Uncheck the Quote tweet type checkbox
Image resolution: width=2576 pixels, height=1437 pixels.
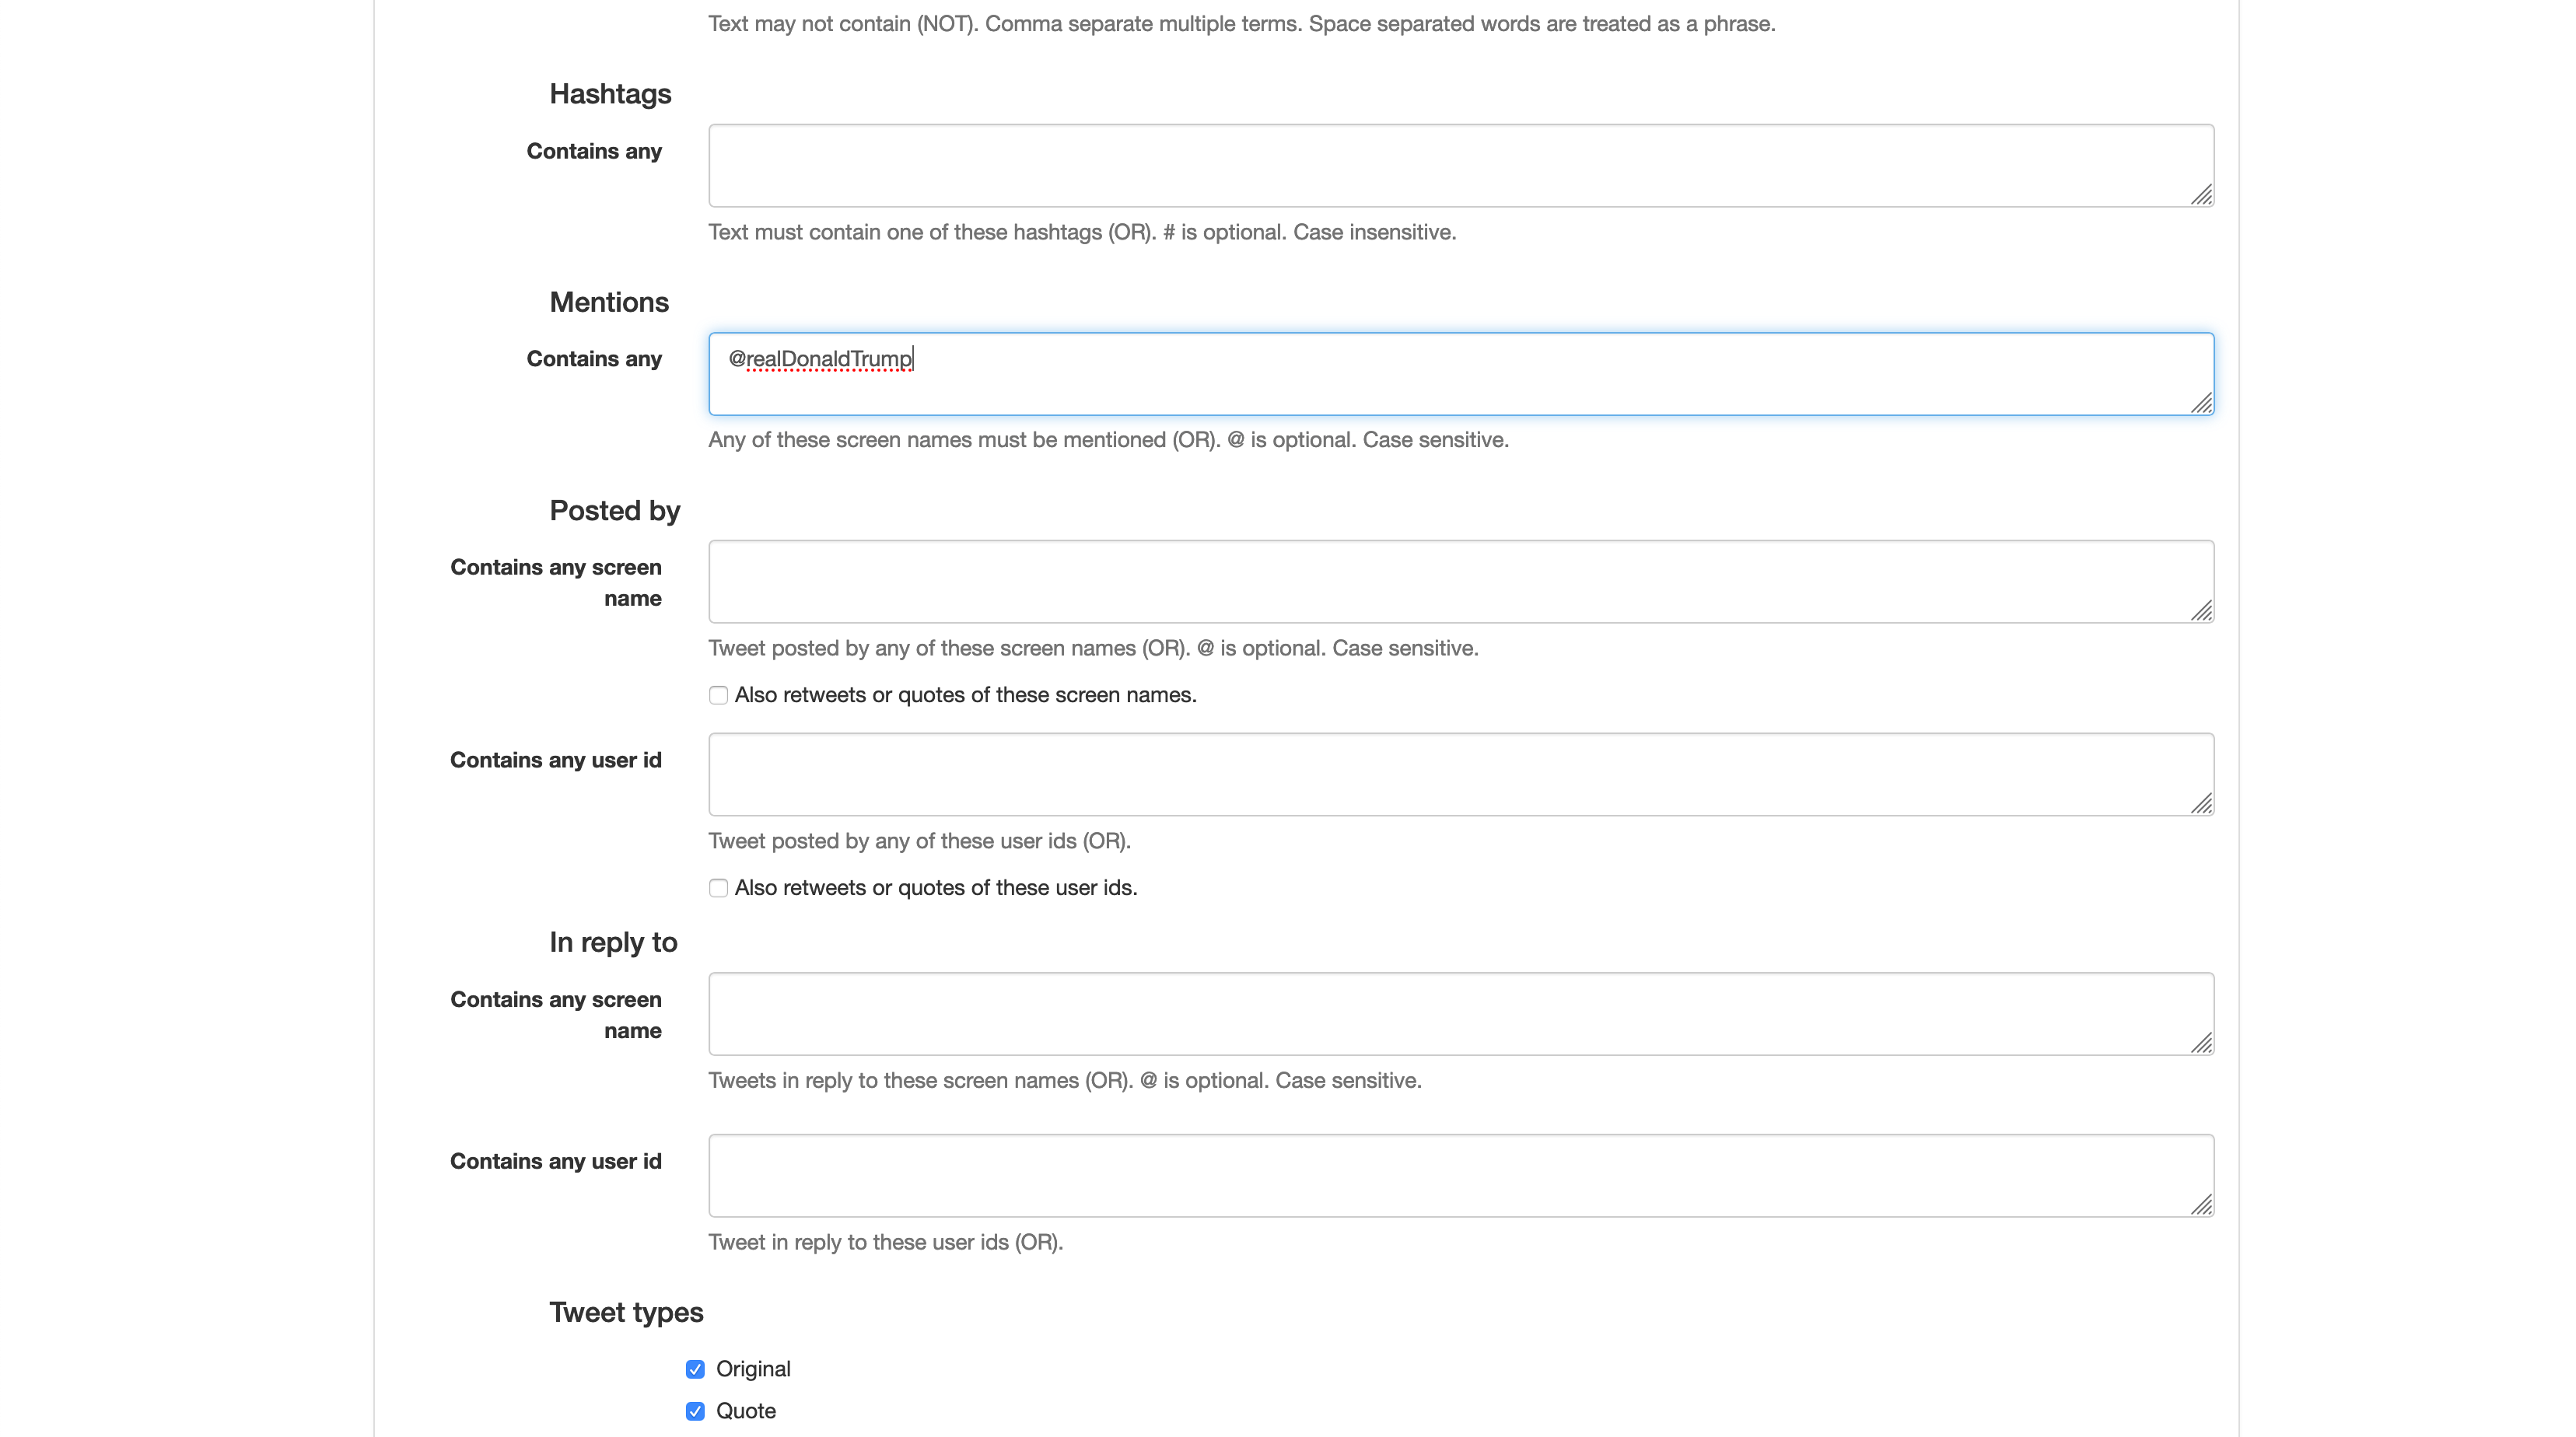click(x=695, y=1411)
